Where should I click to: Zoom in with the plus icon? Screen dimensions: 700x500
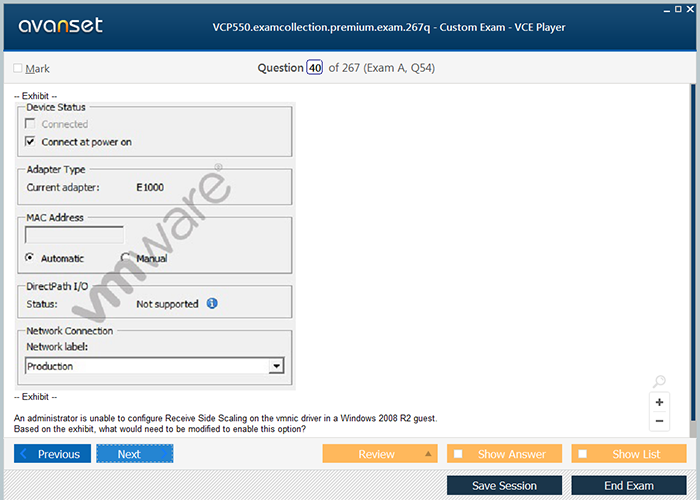(x=659, y=402)
